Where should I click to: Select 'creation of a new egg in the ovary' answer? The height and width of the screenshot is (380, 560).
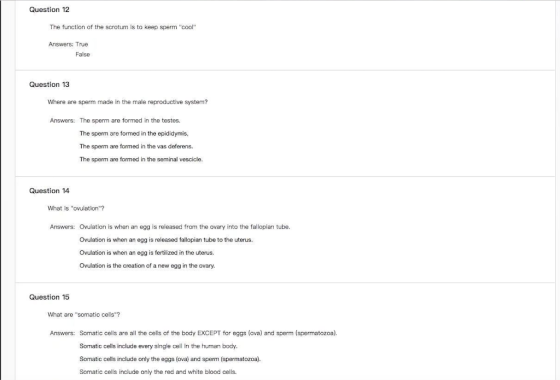point(147,265)
